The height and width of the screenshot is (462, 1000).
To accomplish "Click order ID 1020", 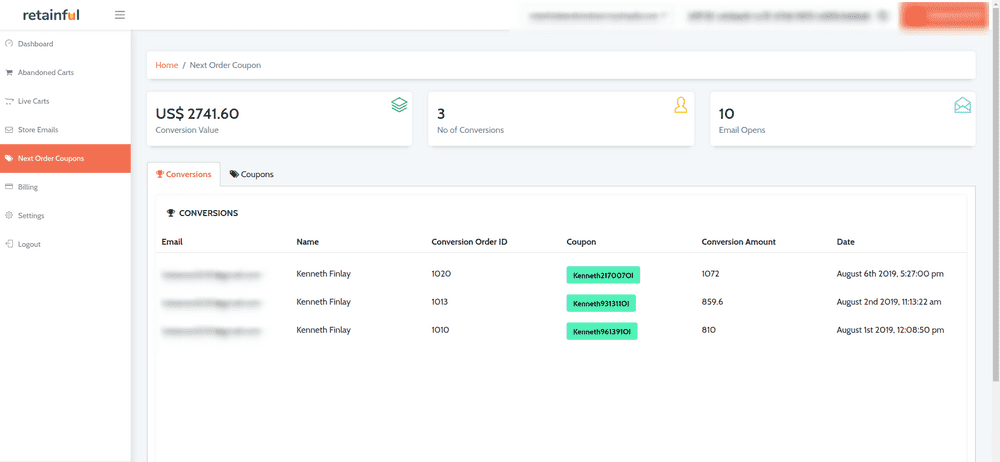I will [x=441, y=274].
